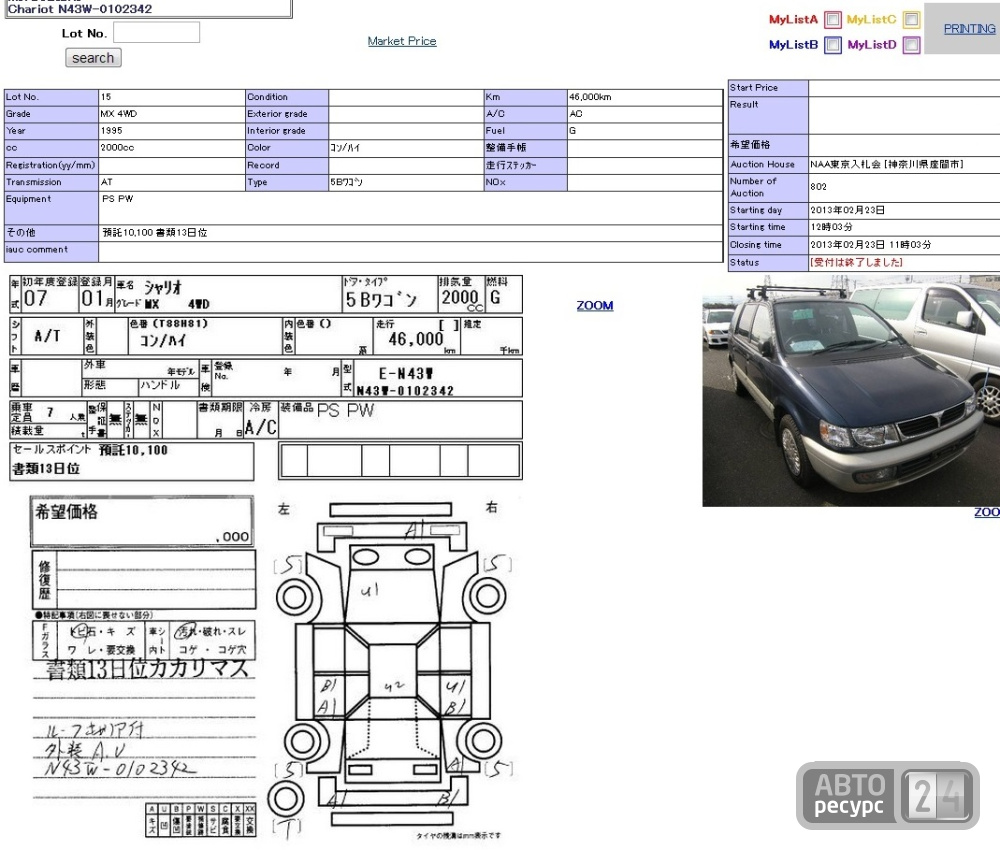
Task: Open the auction sheet damage diagram
Action: (392, 666)
